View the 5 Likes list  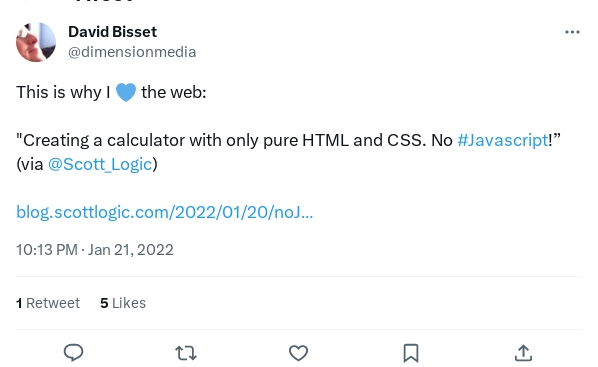(x=123, y=303)
